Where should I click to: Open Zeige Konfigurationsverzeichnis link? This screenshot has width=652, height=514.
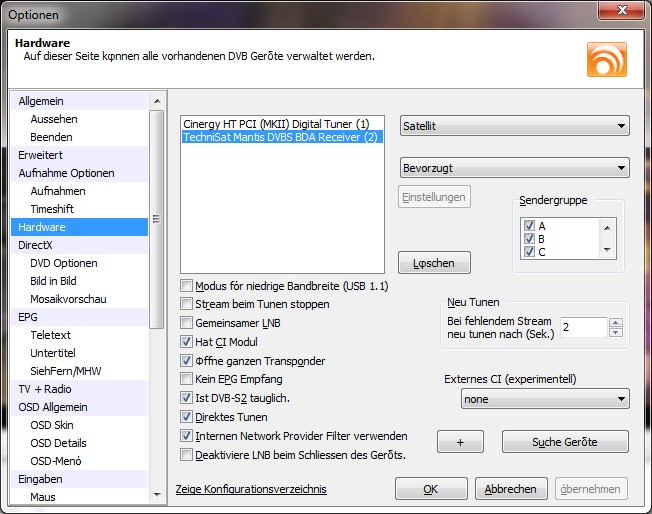(251, 489)
